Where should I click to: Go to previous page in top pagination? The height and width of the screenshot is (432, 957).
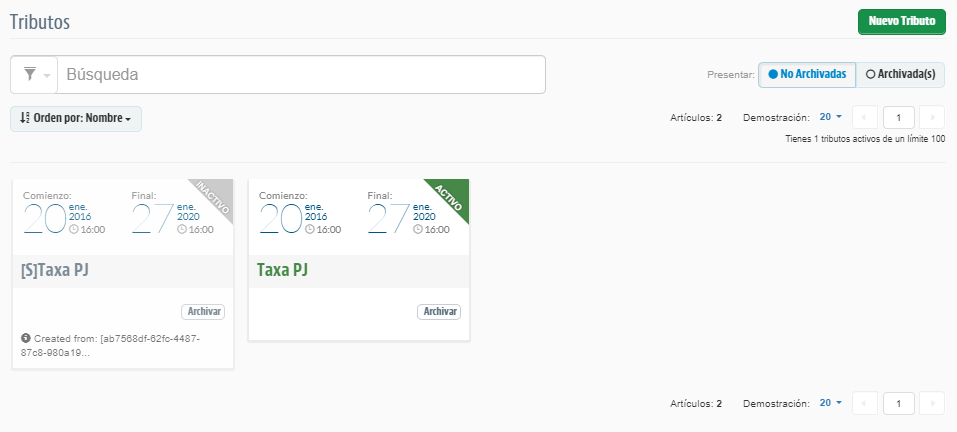coord(865,117)
